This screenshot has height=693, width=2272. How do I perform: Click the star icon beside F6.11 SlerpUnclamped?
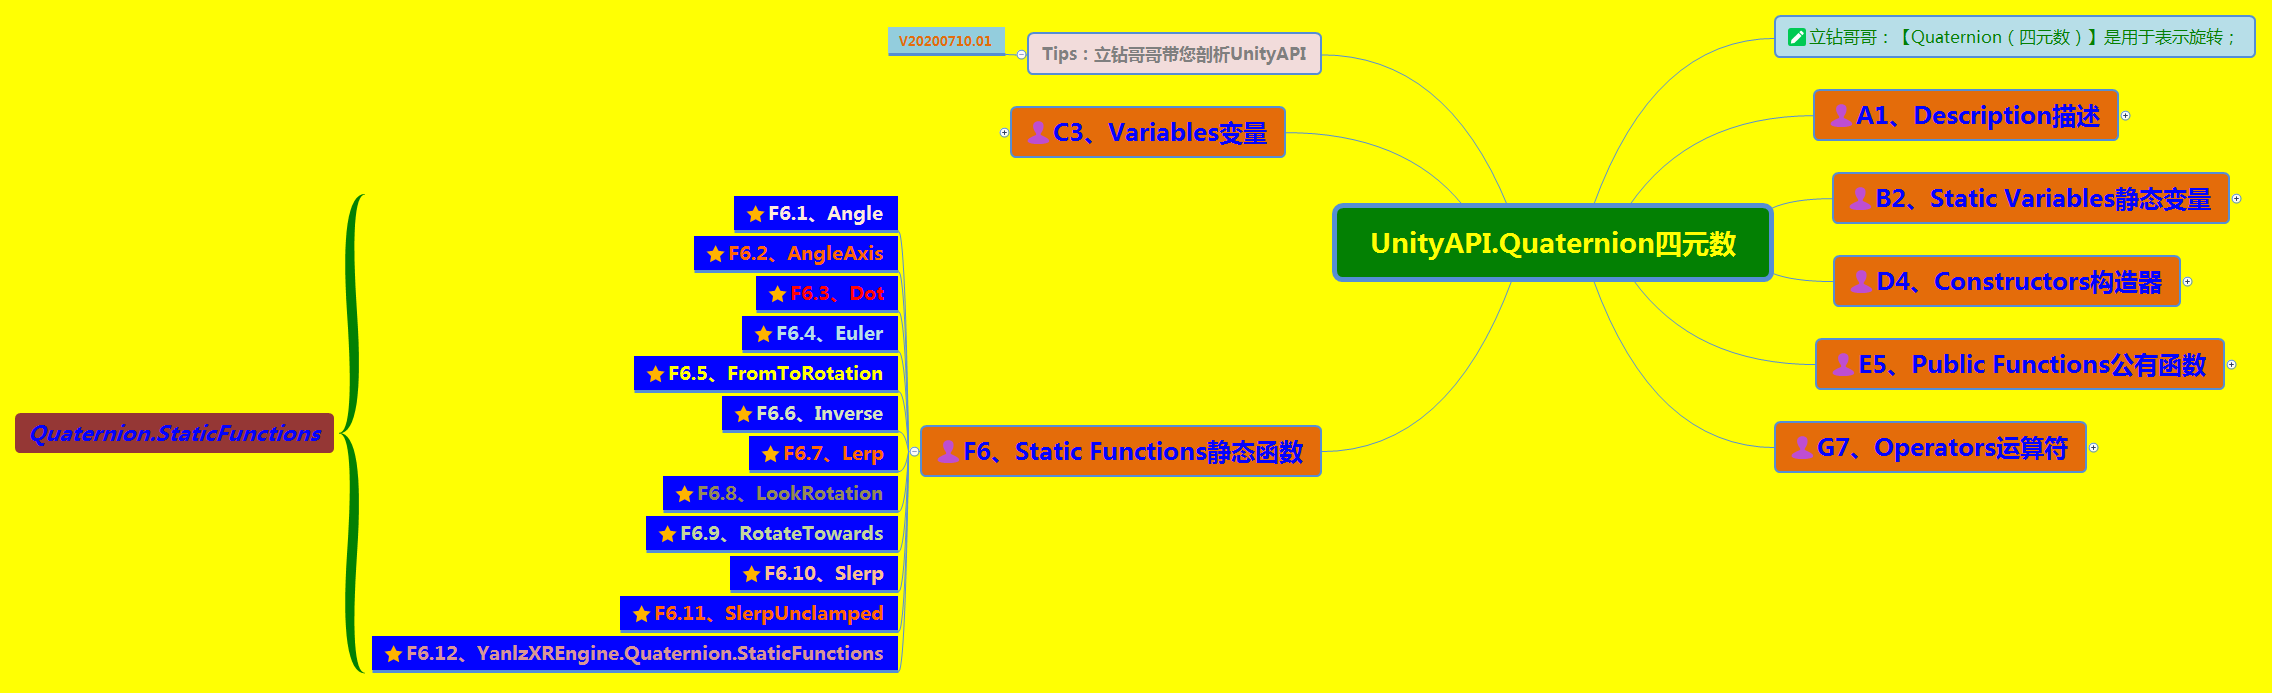pos(642,614)
